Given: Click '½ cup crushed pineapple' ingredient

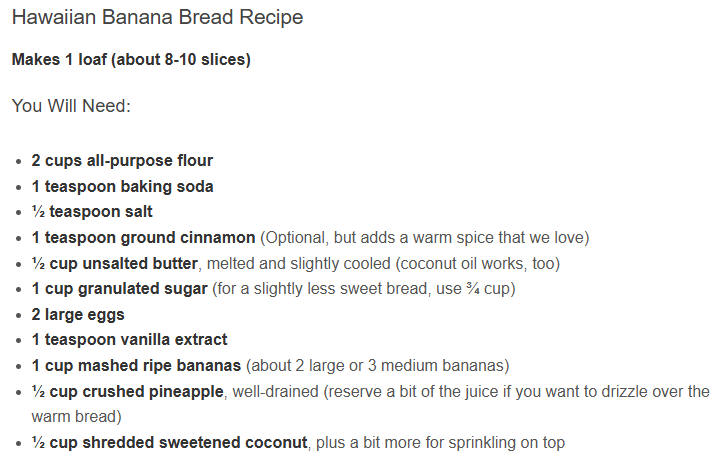Looking at the screenshot, I should click(x=128, y=392).
